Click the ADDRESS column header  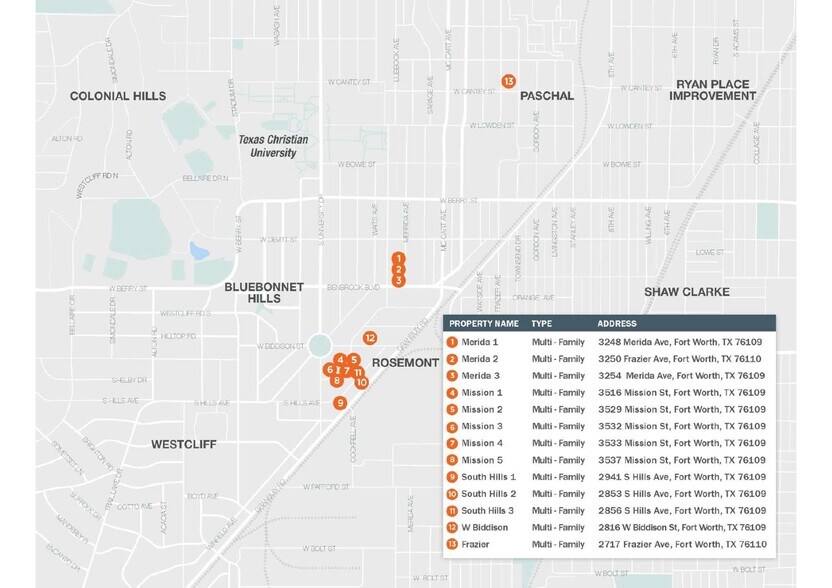616,323
